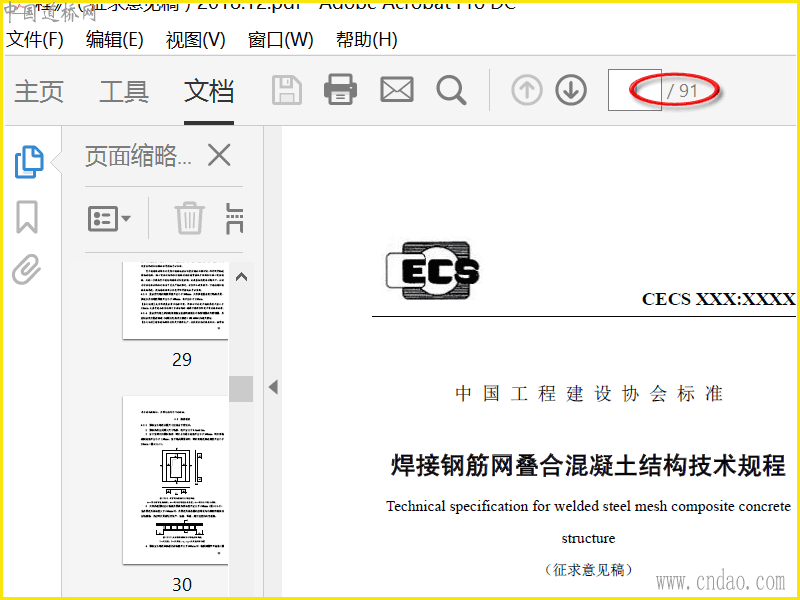
Task: Open the 视图(V) menu
Action: 195,39
